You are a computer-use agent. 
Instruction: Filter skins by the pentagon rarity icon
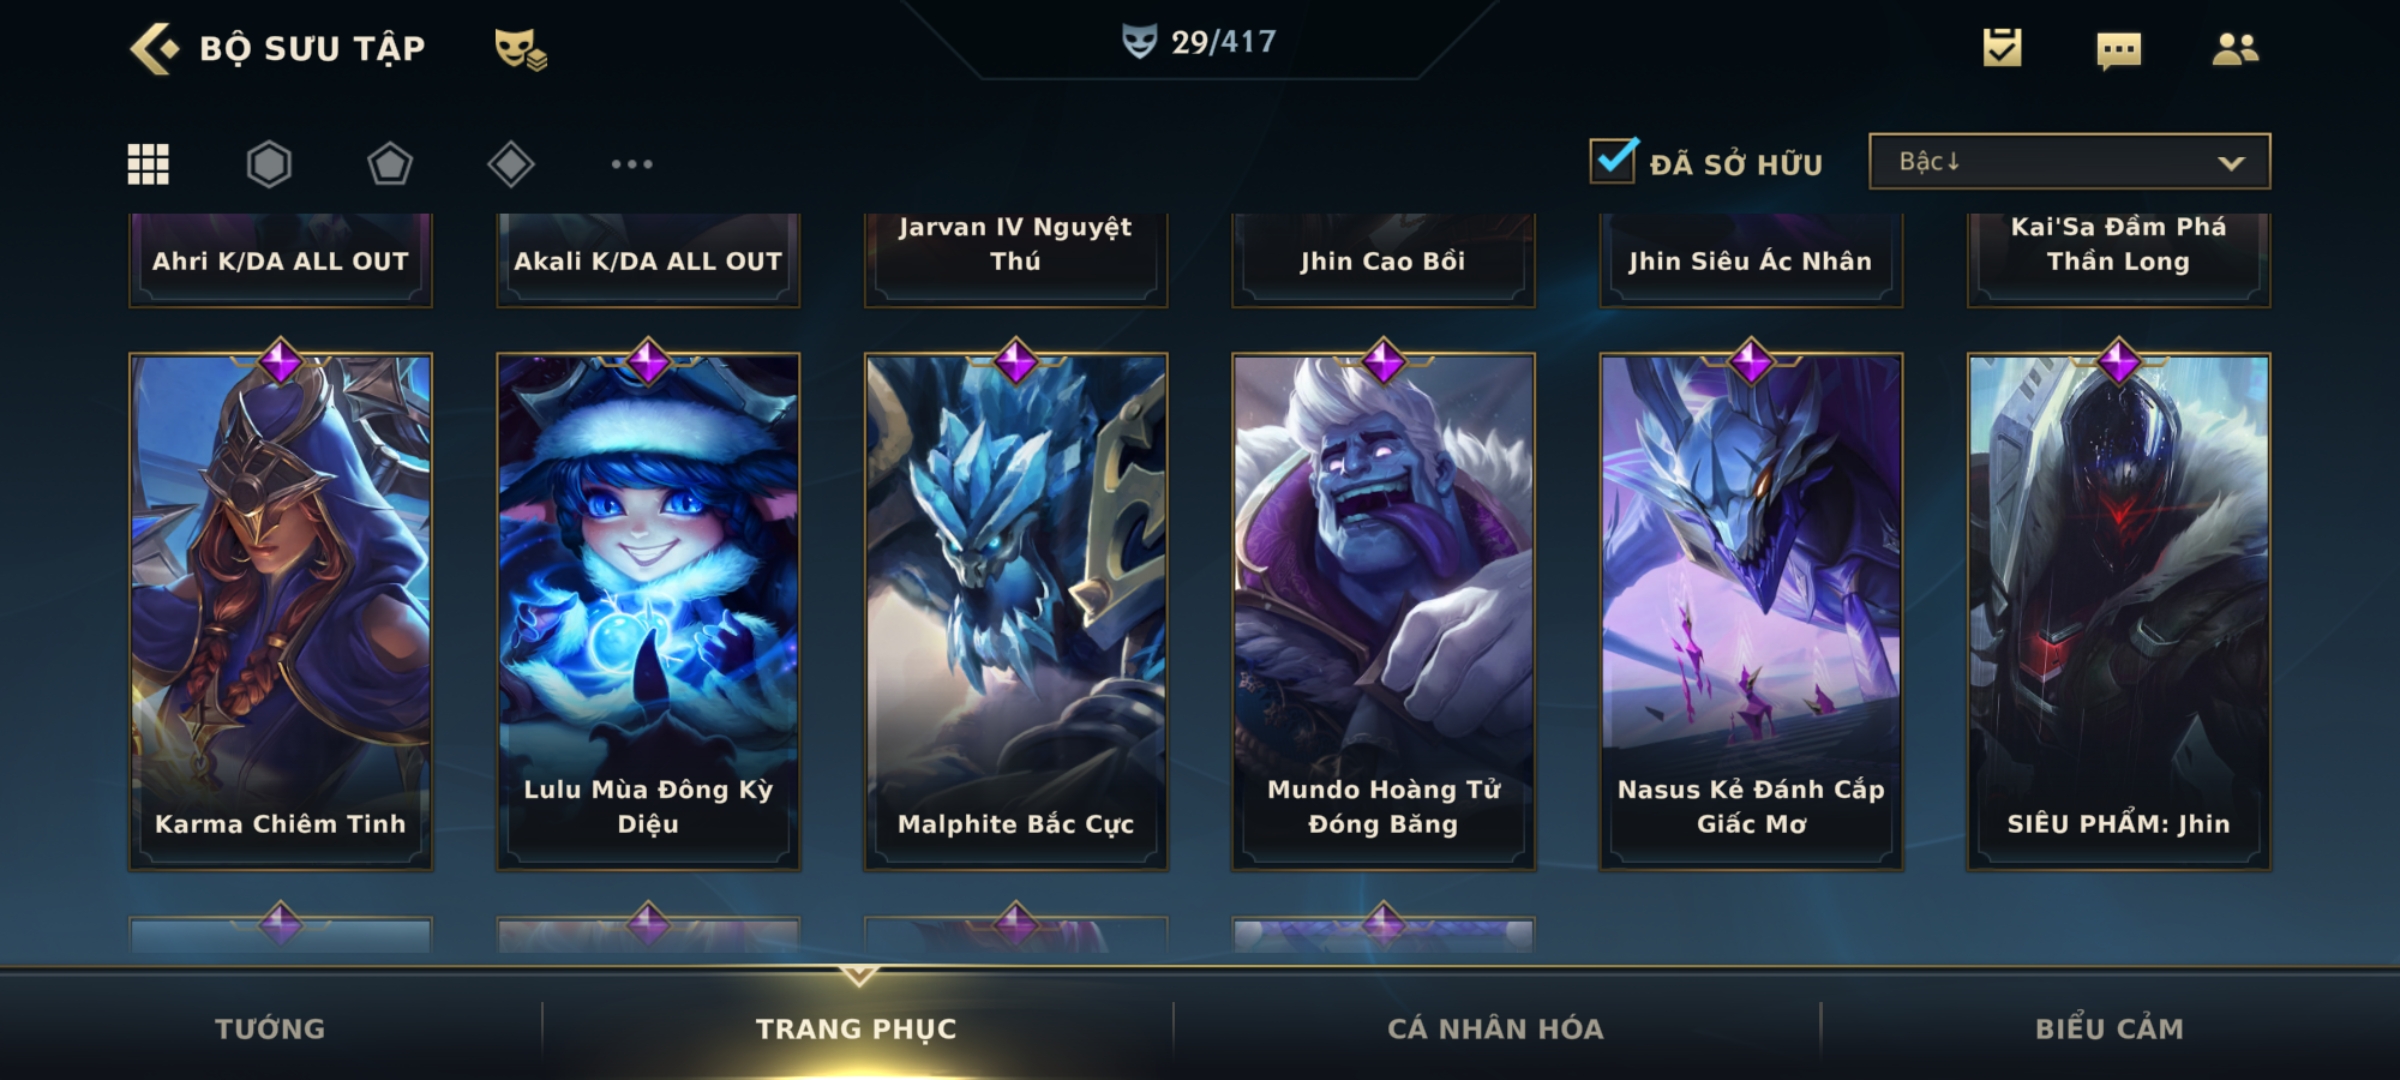(390, 164)
